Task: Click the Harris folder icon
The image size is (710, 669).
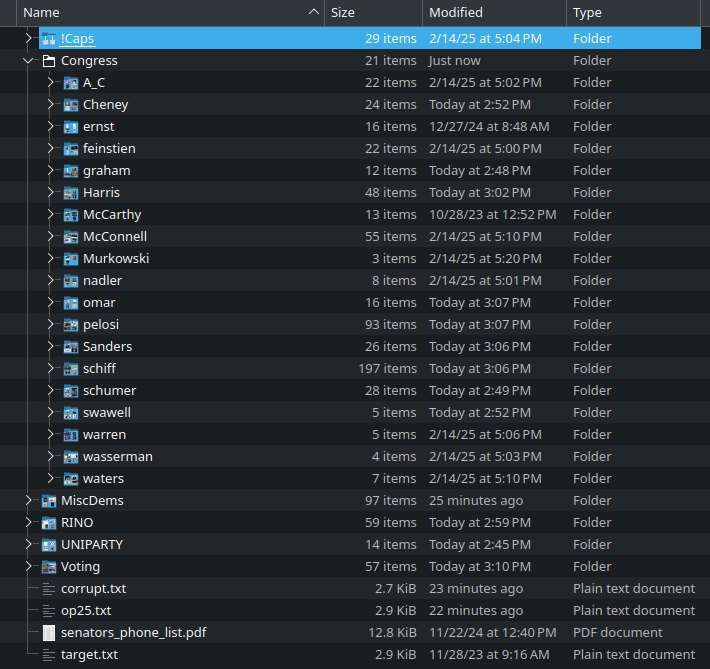Action: pyautogui.click(x=71, y=193)
